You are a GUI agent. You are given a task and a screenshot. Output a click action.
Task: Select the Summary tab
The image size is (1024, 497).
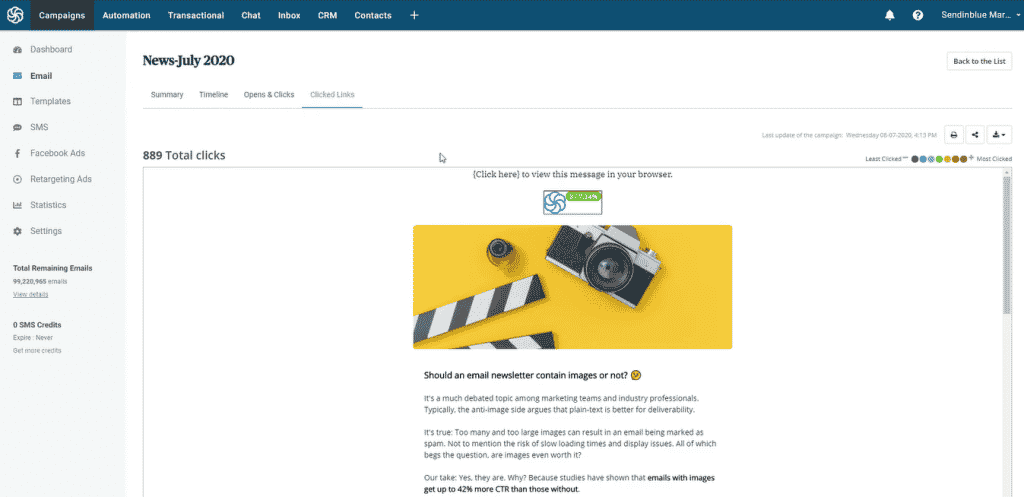(x=167, y=95)
